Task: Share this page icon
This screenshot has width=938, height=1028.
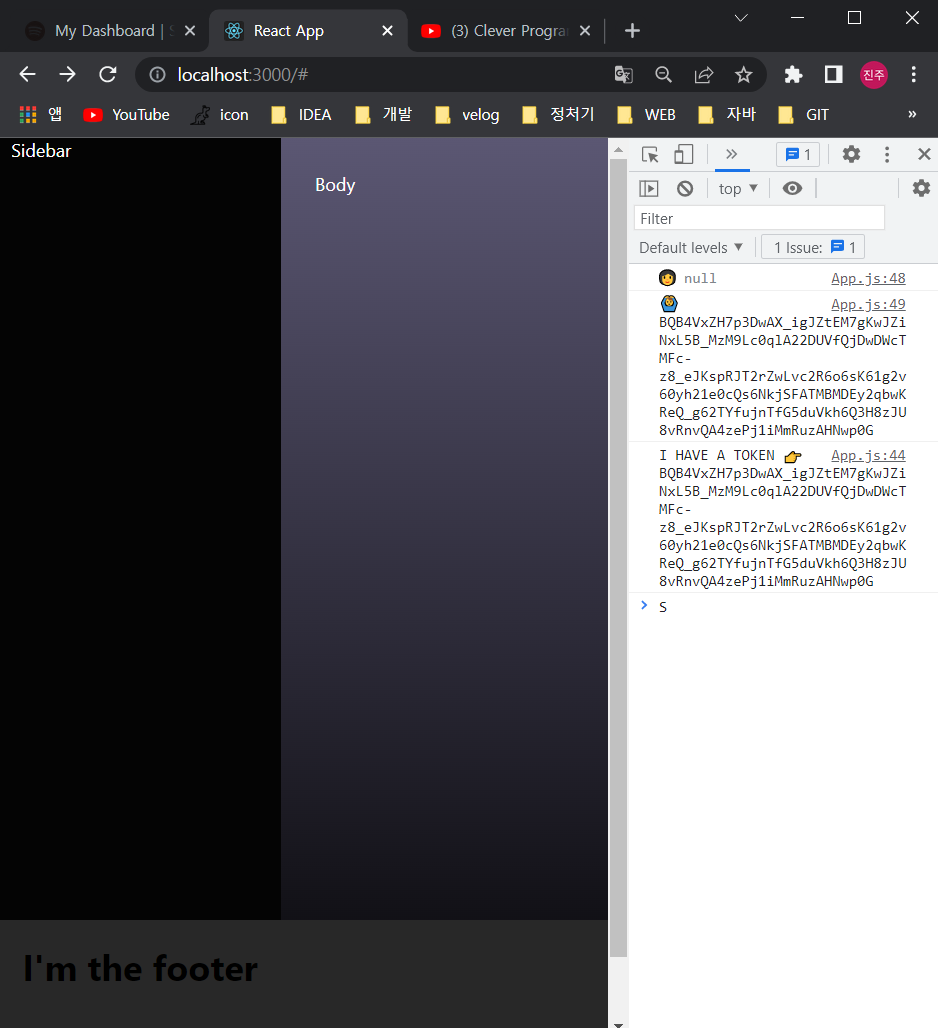Action: click(x=704, y=75)
